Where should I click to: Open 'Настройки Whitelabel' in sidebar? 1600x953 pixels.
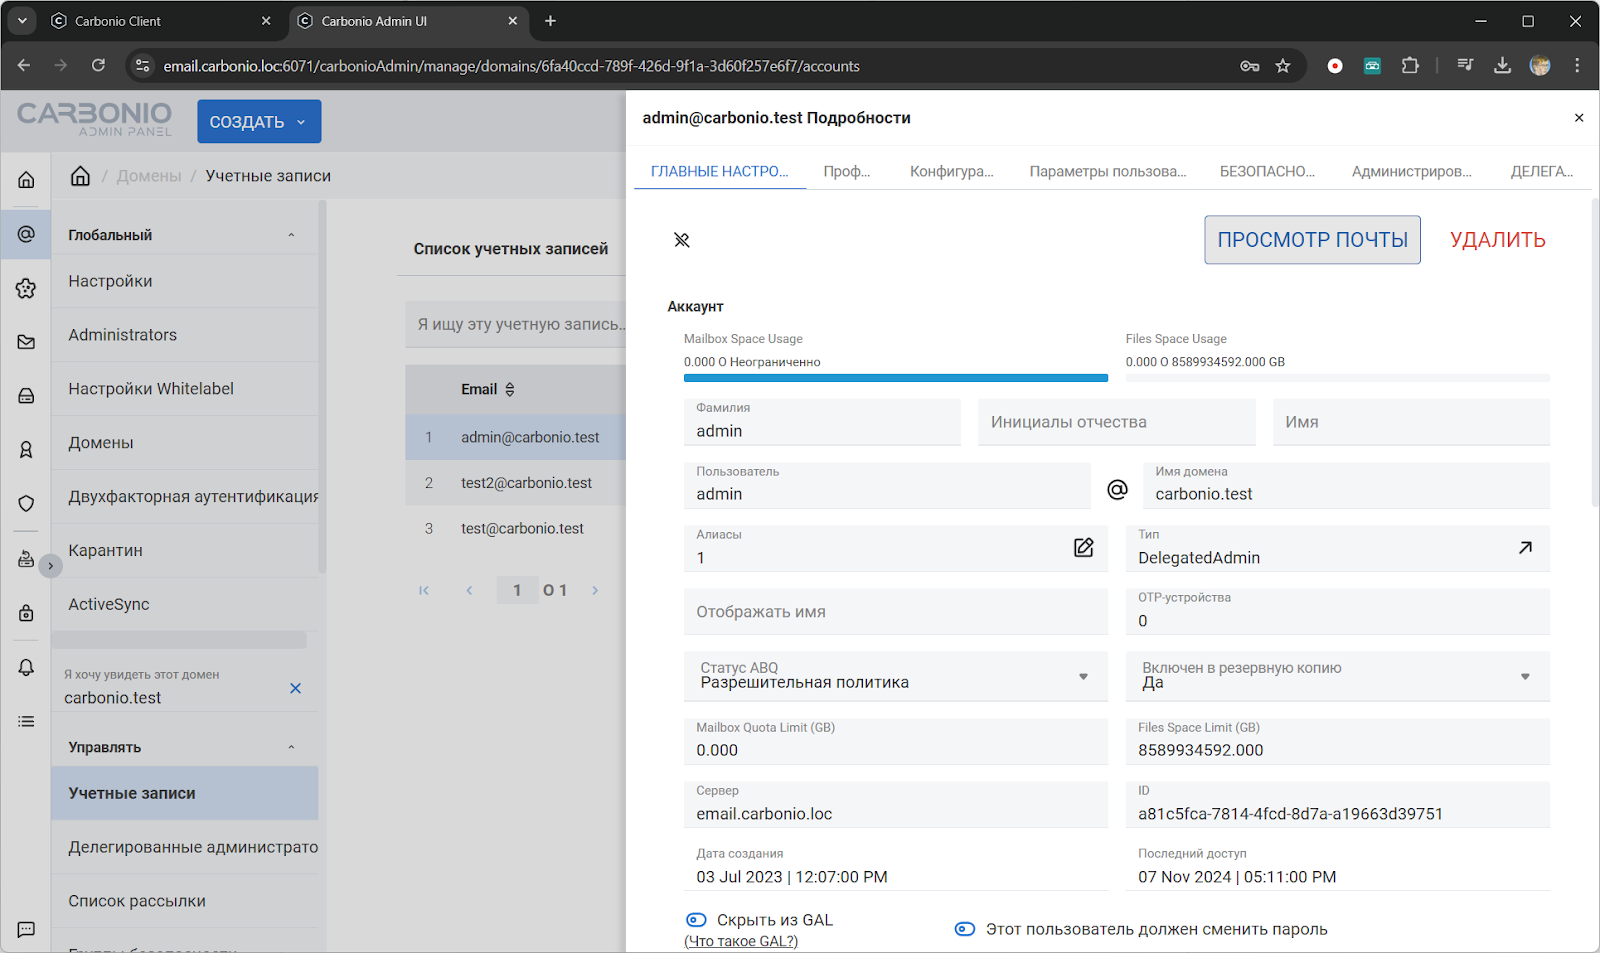185,389
